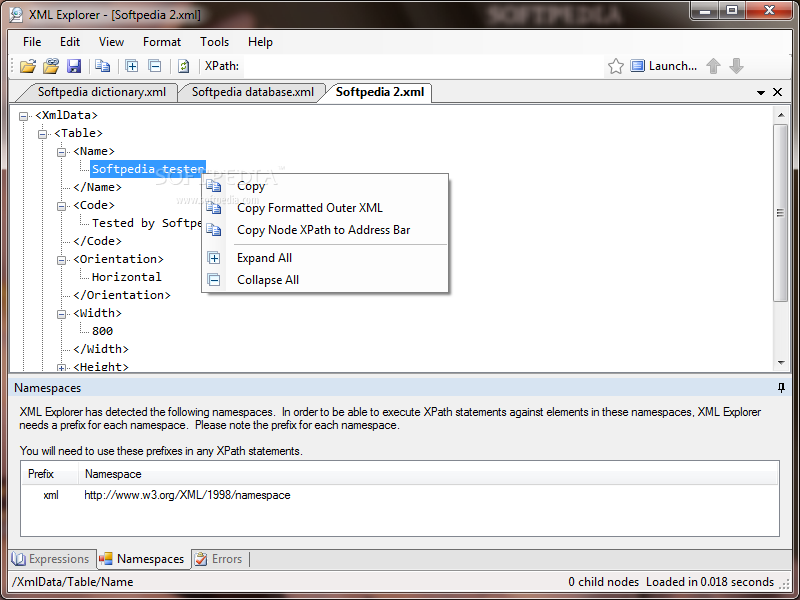Screen dimensions: 800x600
Task: Select the Softpedia tester tree node
Action: 148,169
